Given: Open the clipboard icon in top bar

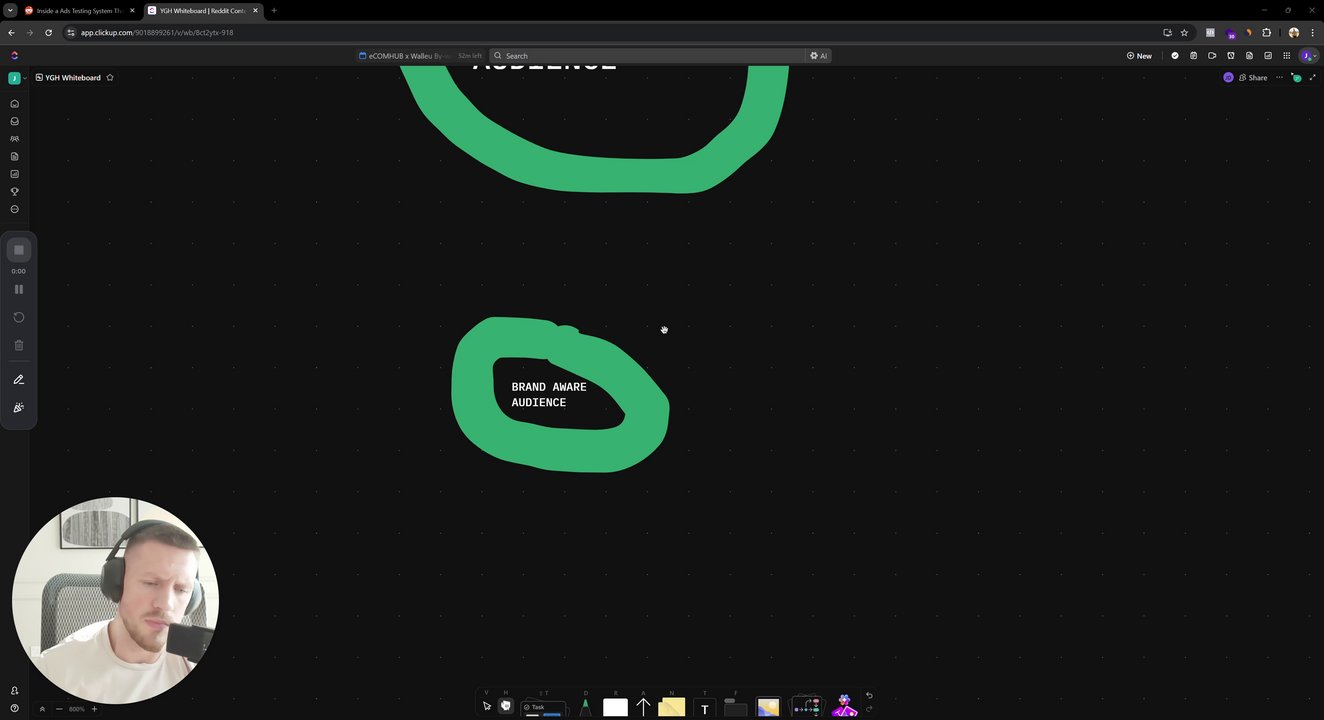Looking at the screenshot, I should (x=1193, y=56).
